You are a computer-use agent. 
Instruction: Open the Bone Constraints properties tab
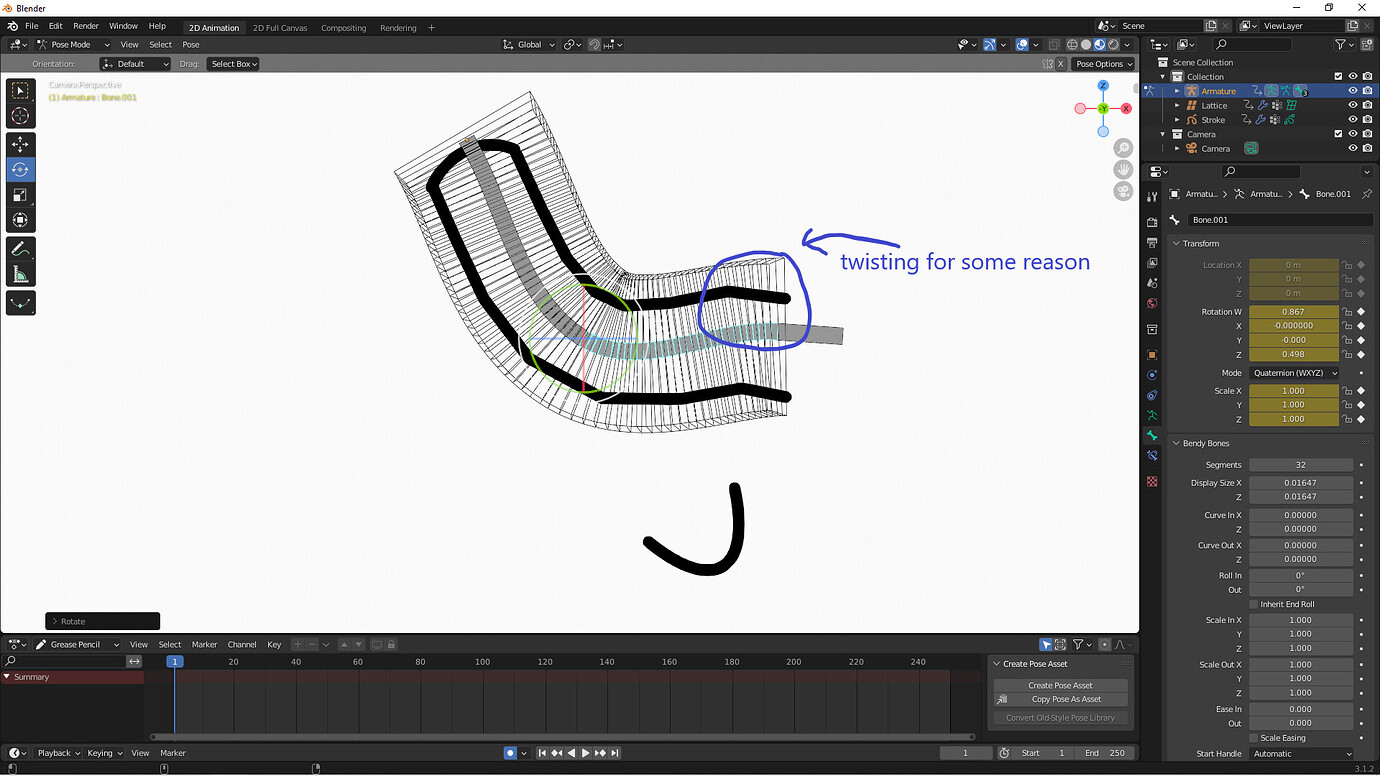tap(1152, 455)
